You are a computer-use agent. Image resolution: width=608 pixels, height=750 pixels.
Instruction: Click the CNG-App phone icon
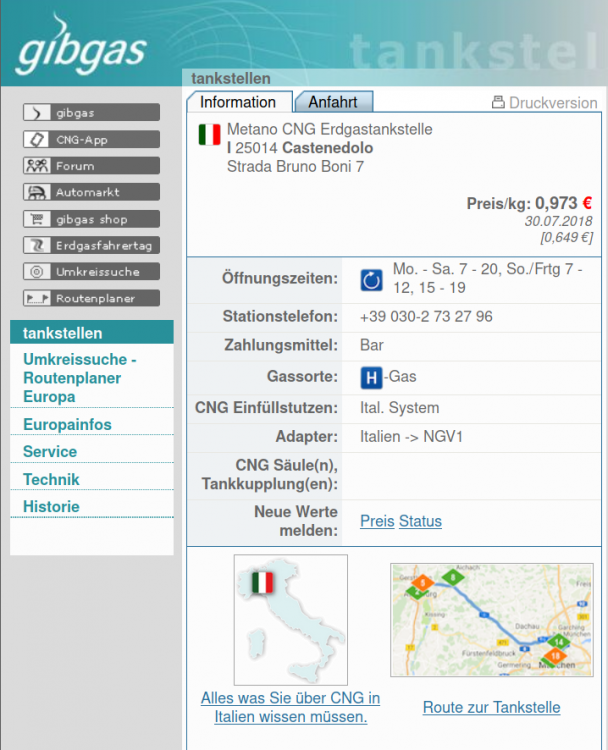(37, 139)
